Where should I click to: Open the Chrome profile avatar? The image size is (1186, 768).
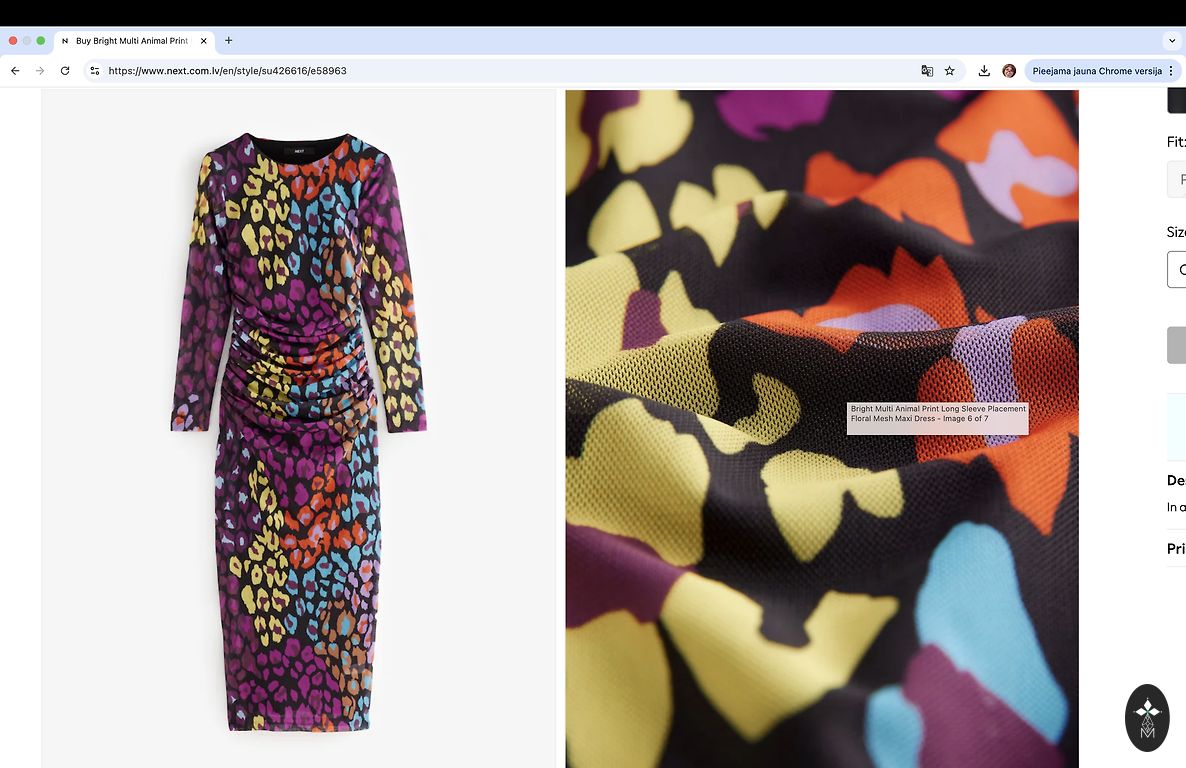point(1009,71)
